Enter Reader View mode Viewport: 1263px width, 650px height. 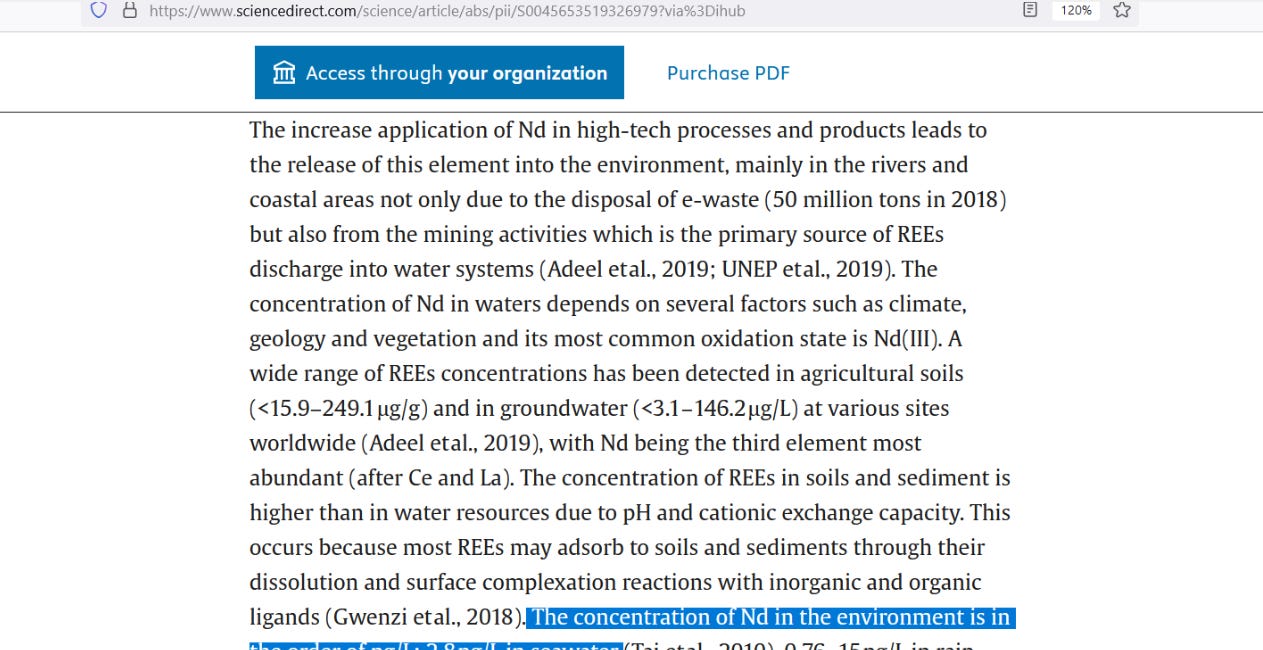coord(1030,11)
